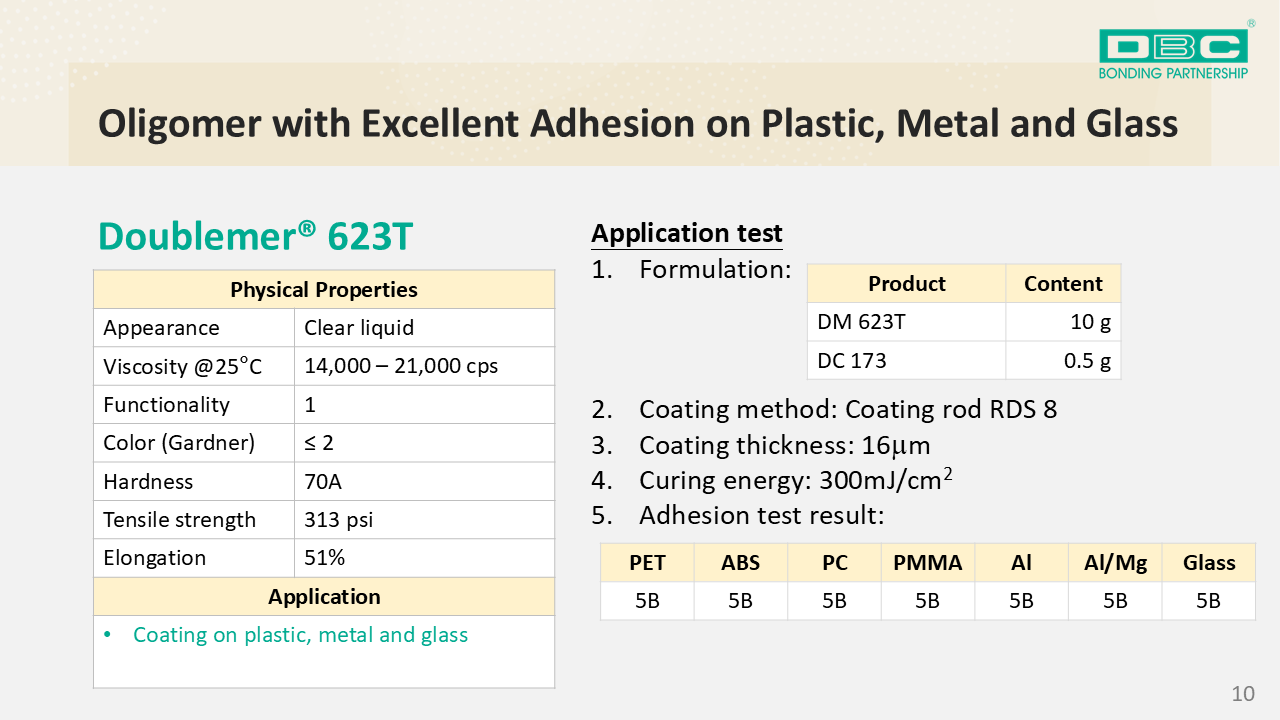The width and height of the screenshot is (1280, 720).
Task: Click the Application header in properties table
Action: point(324,597)
